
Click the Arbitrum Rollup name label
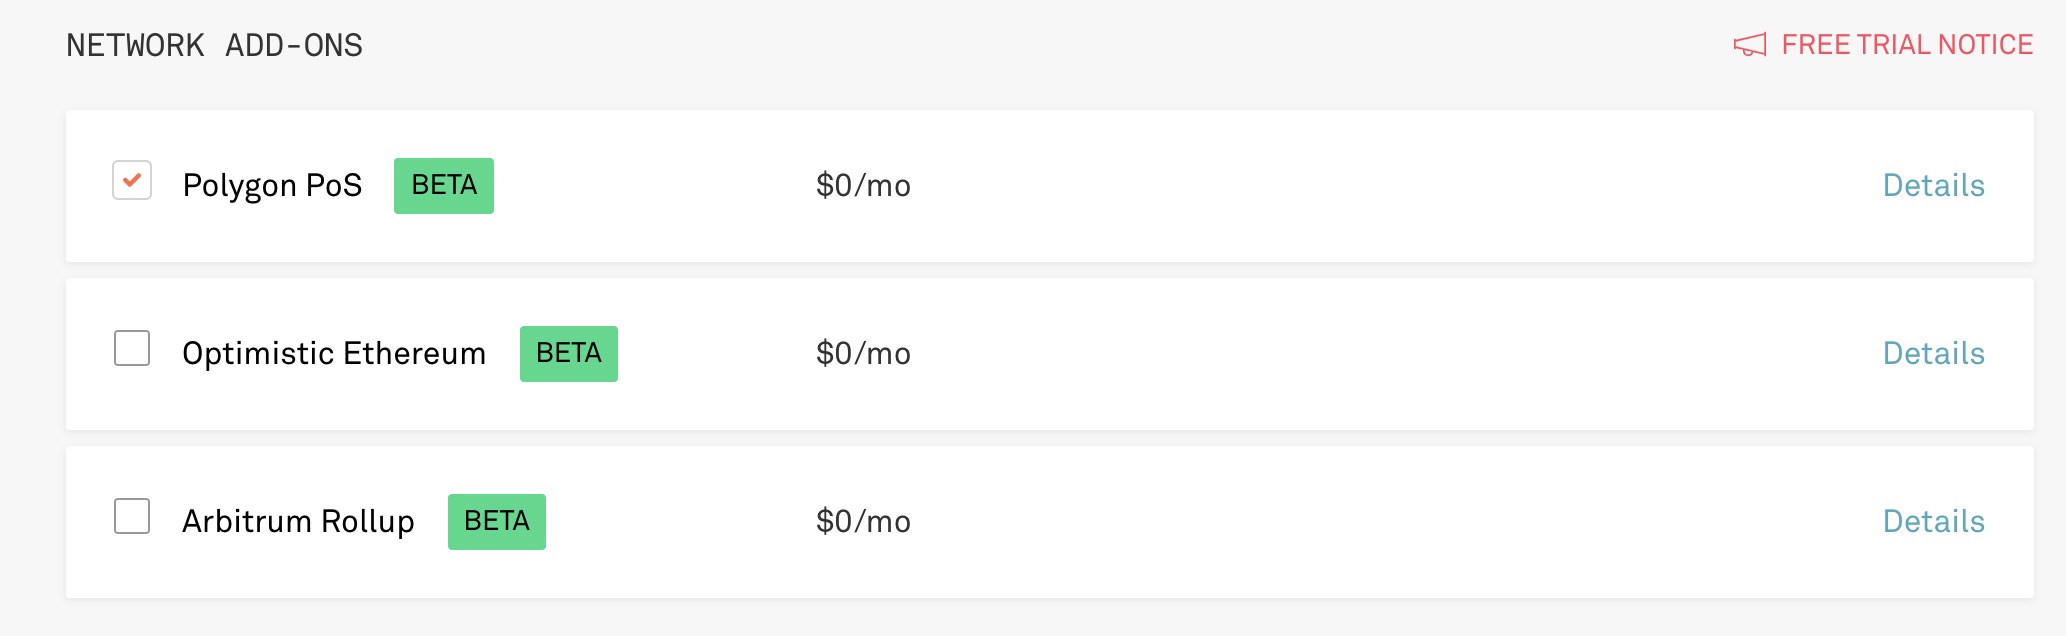(298, 522)
